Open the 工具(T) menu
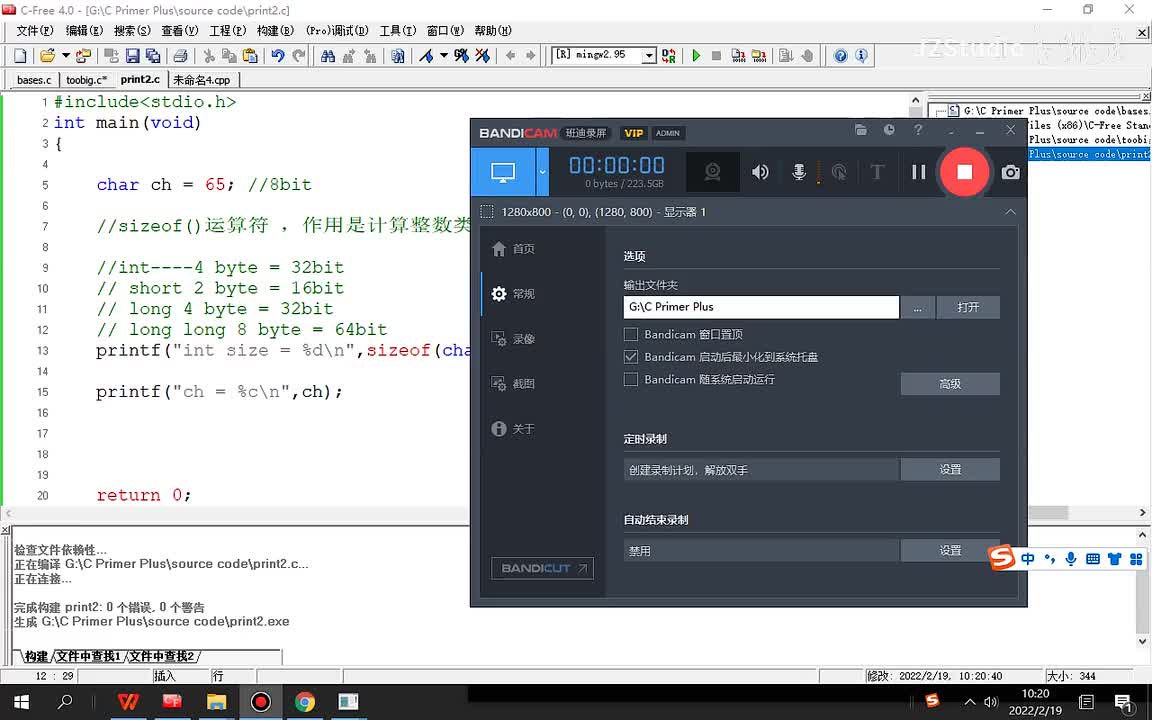 (x=397, y=31)
